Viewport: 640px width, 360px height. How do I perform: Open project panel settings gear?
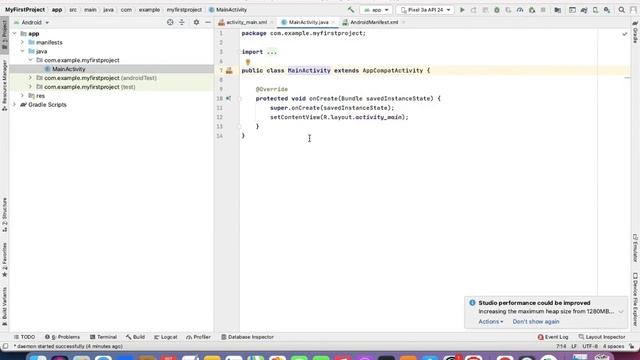[x=196, y=22]
